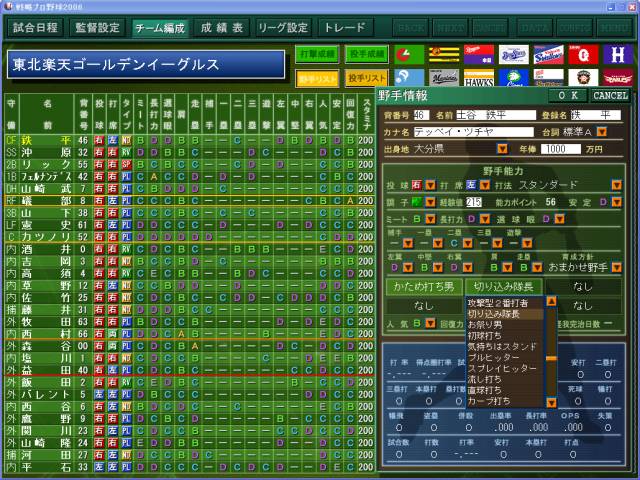Select the Carp team logo
This screenshot has width=640, height=480.
click(409, 54)
